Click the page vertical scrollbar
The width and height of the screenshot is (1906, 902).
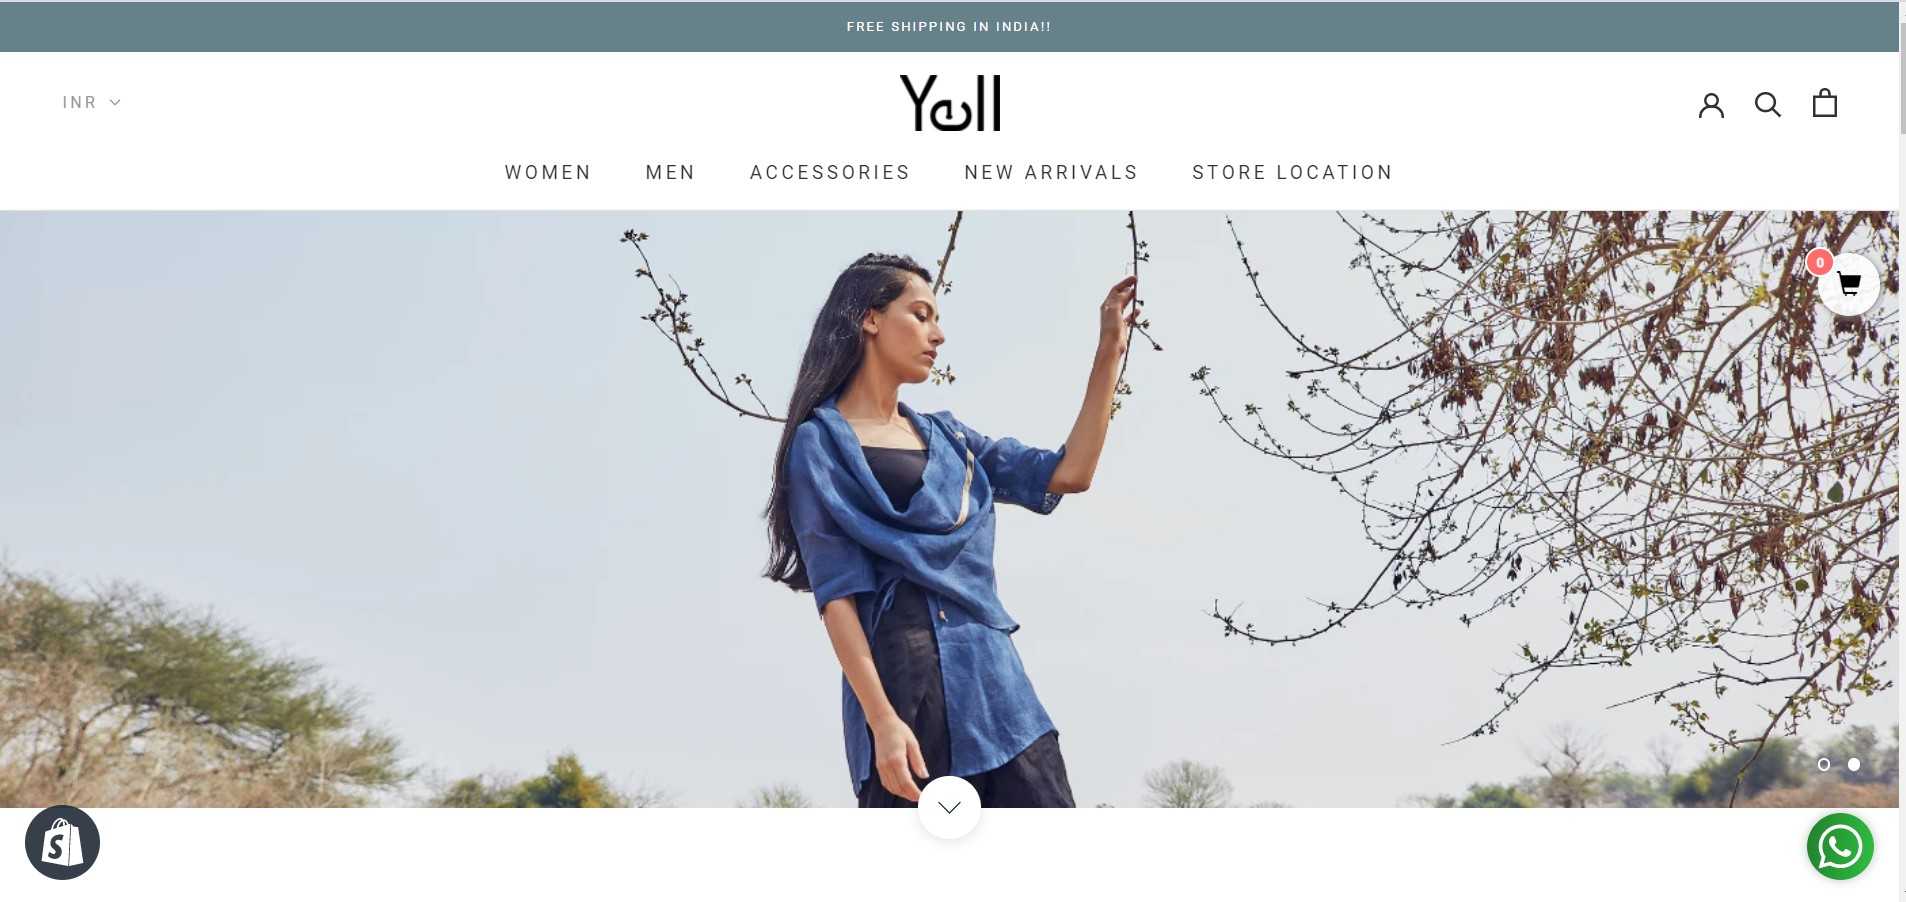click(1902, 451)
